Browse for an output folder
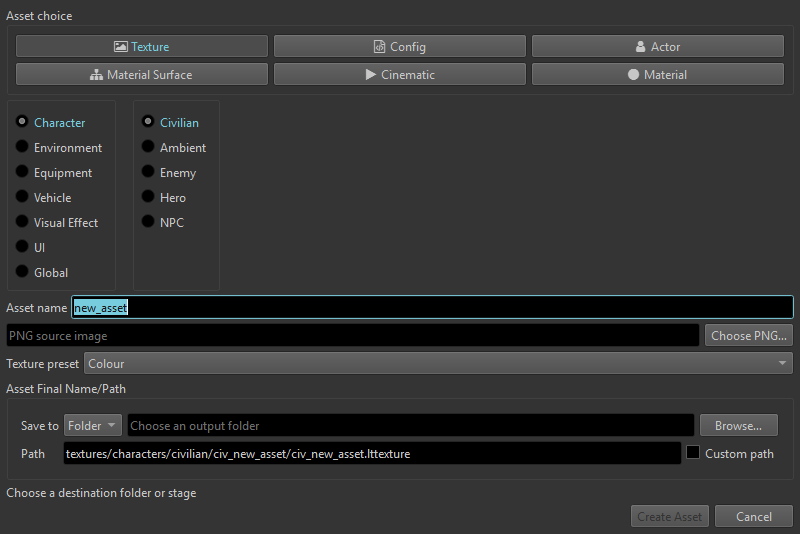 (738, 425)
